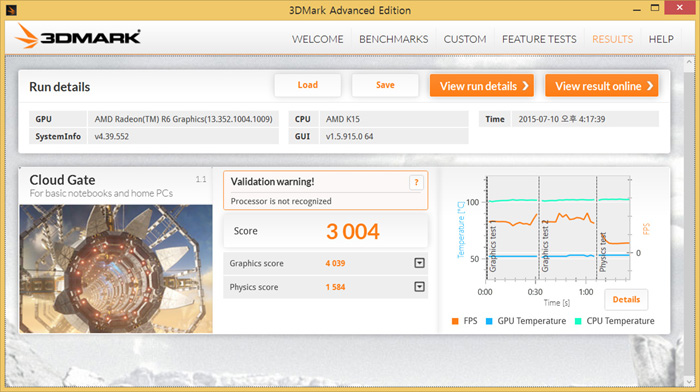This screenshot has width=700, height=392.
Task: Click the Load button
Action: pos(308,85)
